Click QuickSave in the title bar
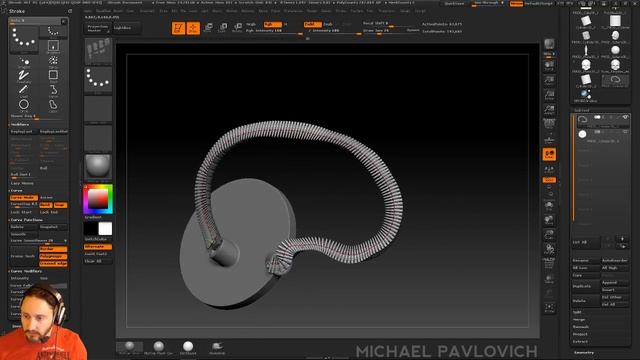Viewport: 640px width, 360px height. pyautogui.click(x=455, y=3)
